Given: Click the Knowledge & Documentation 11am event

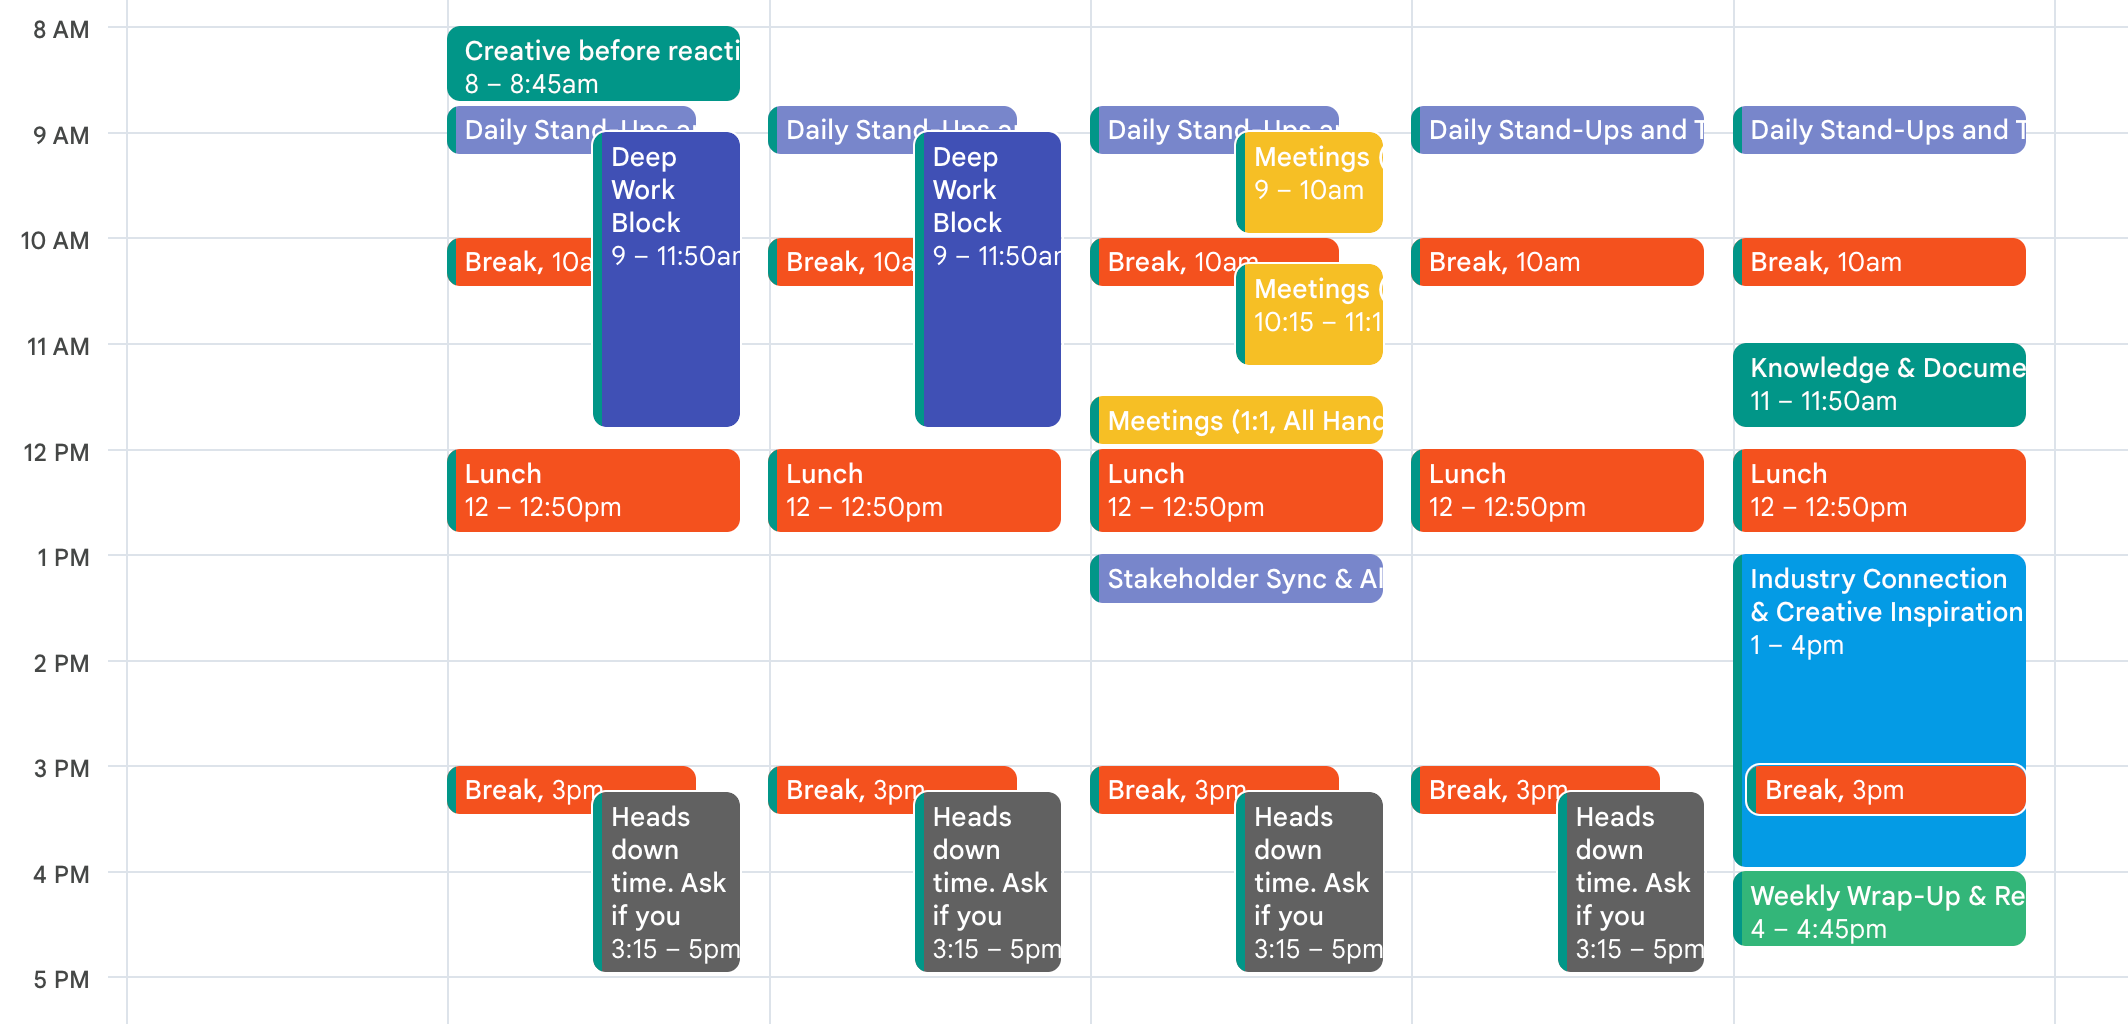Looking at the screenshot, I should coord(1878,384).
